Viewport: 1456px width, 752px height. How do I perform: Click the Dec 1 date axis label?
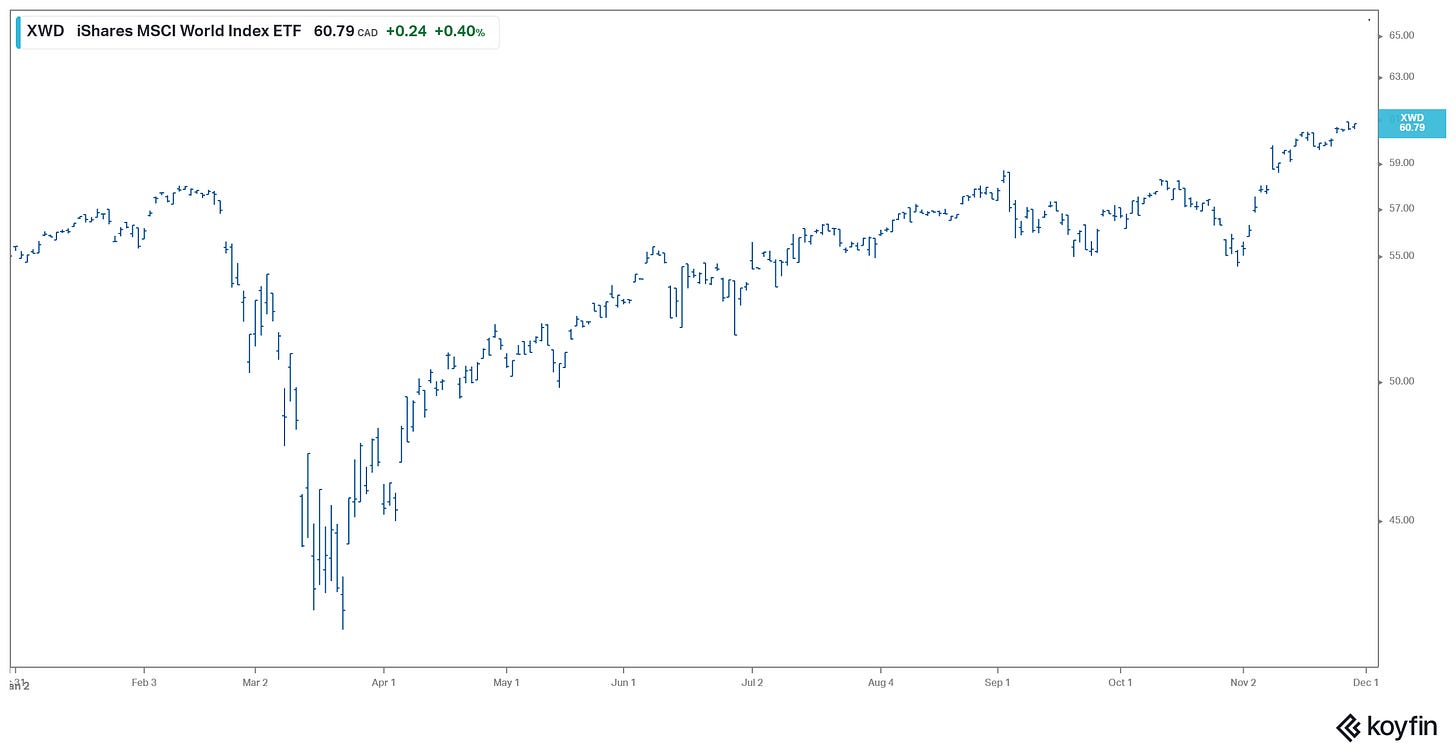click(x=1366, y=683)
